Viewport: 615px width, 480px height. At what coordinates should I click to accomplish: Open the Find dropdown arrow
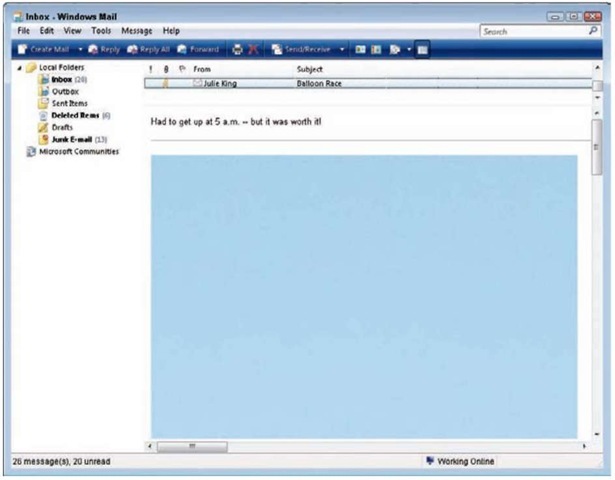point(409,49)
